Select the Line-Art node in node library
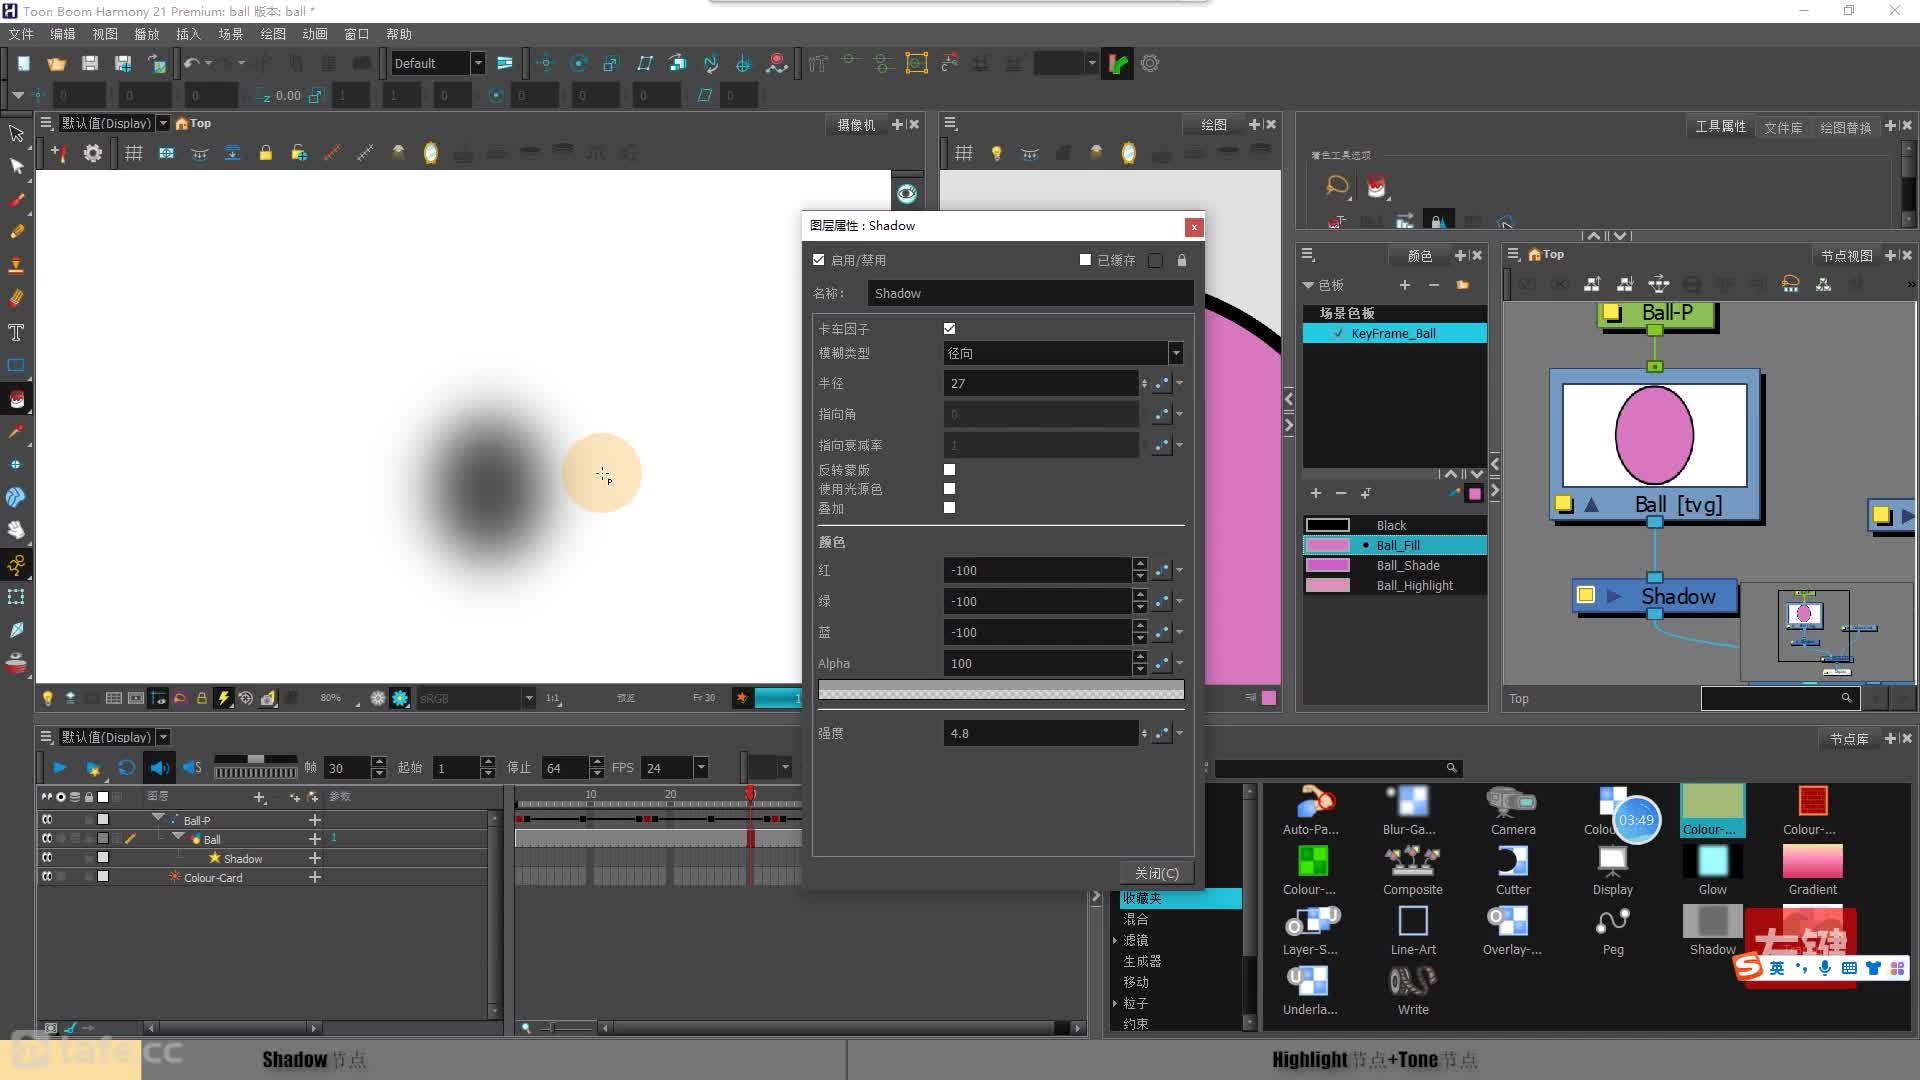1920x1080 pixels. point(1412,930)
